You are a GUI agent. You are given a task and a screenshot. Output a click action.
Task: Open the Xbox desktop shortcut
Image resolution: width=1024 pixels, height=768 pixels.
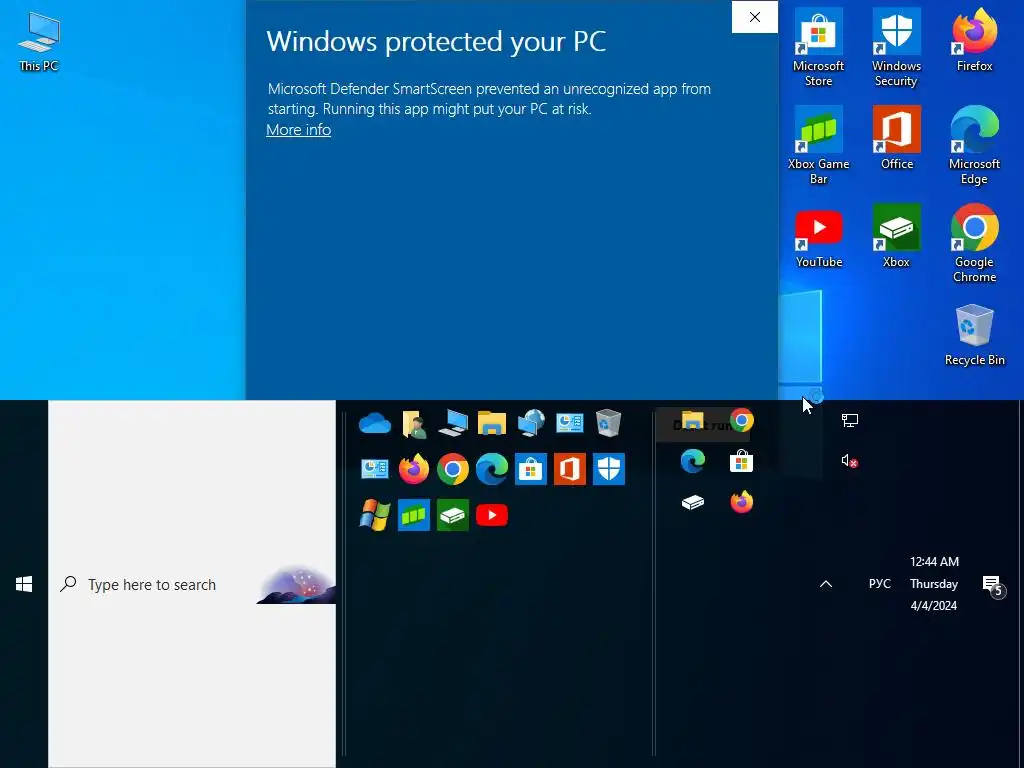click(x=896, y=236)
